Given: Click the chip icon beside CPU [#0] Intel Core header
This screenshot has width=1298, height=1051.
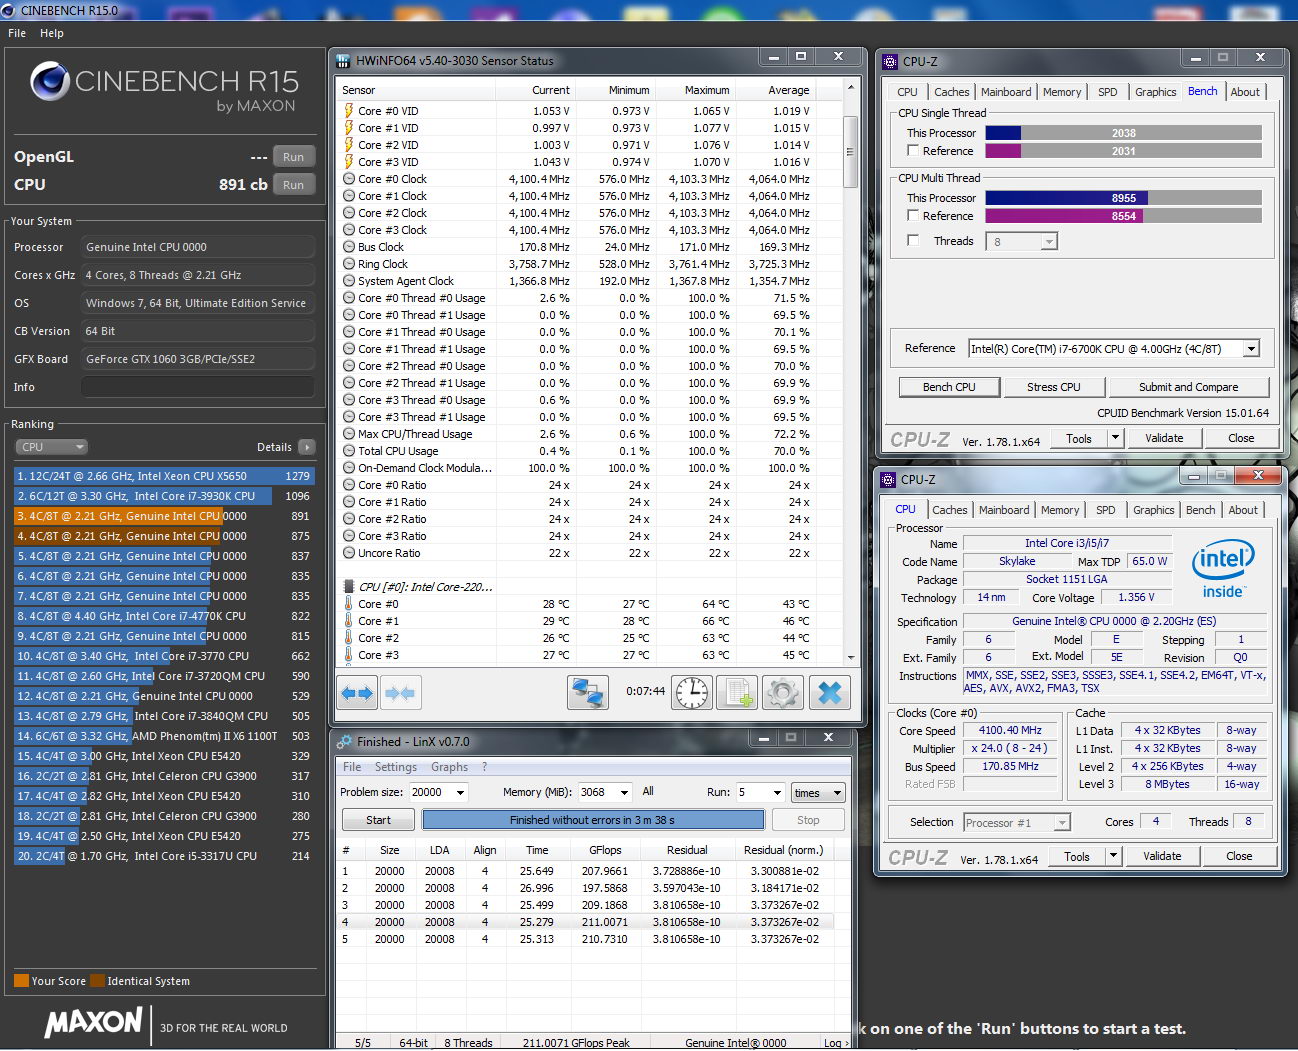Looking at the screenshot, I should click(349, 587).
